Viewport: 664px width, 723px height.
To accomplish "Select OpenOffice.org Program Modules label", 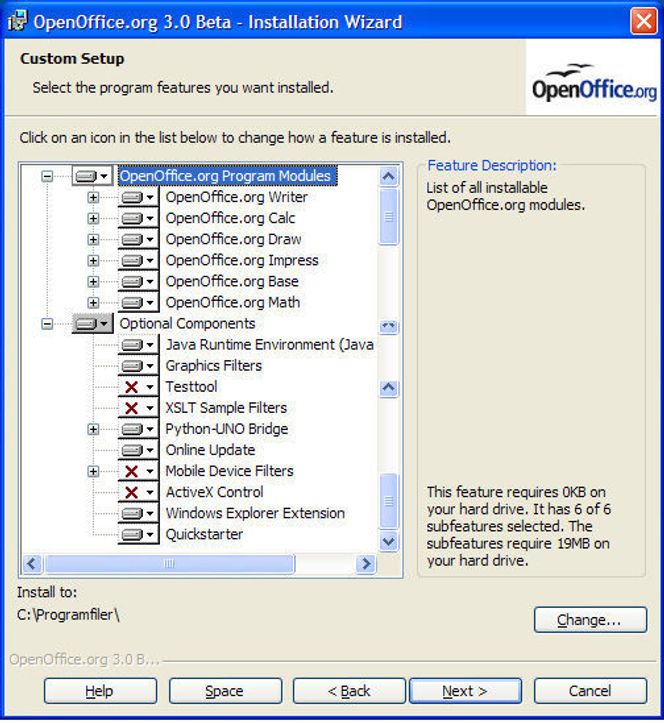I will click(x=227, y=176).
